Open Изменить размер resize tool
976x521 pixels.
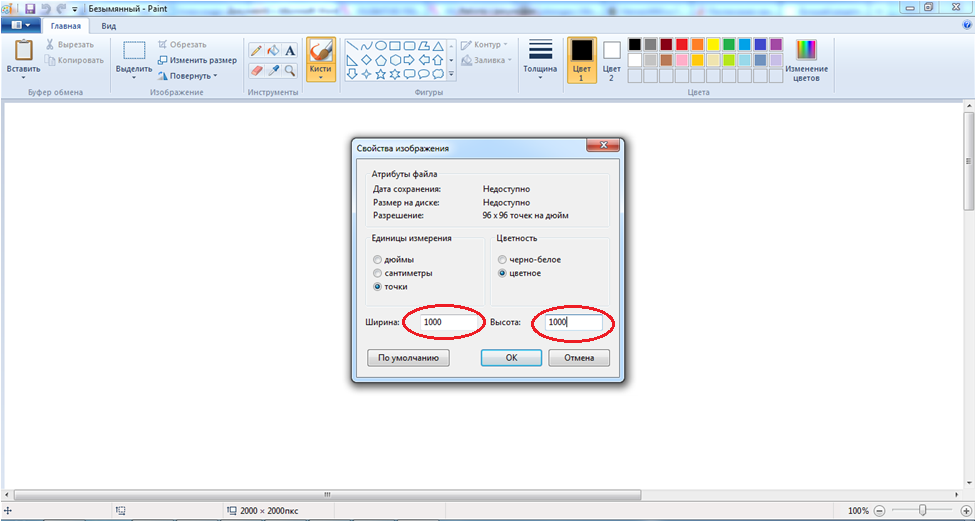click(x=197, y=60)
